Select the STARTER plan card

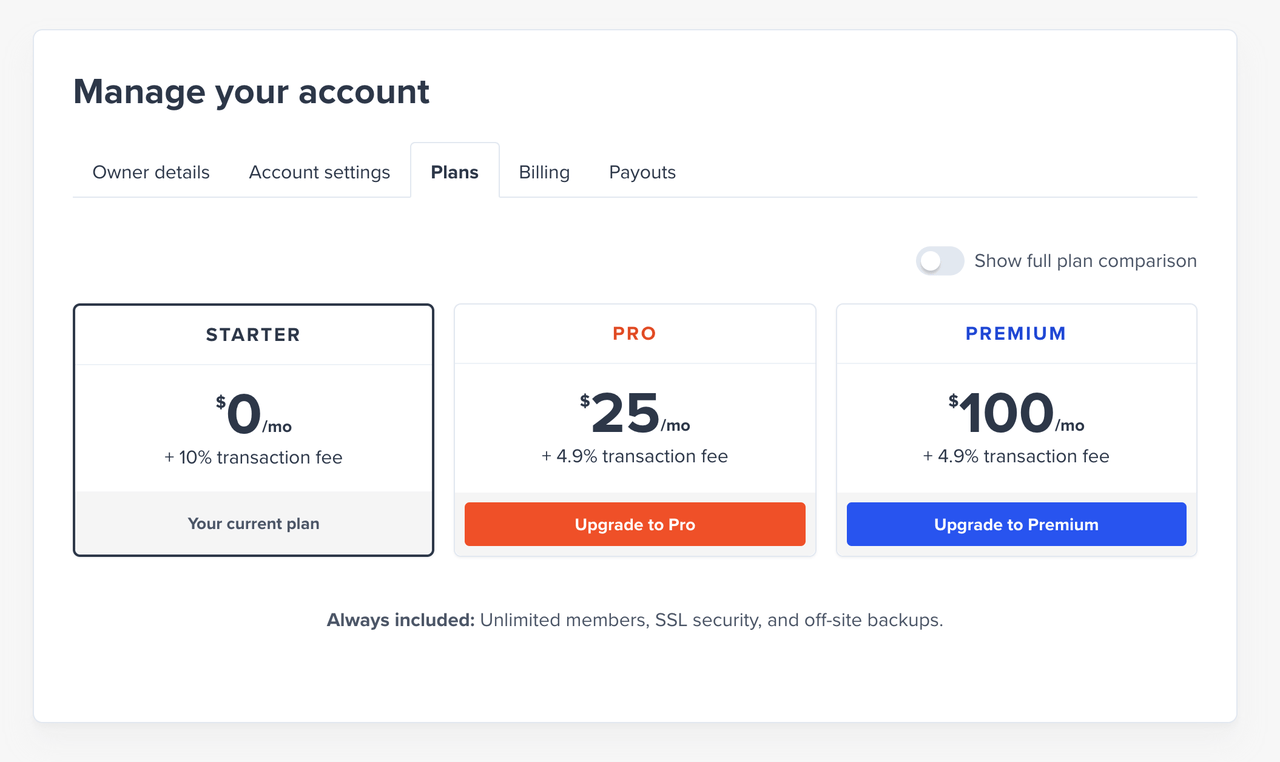[x=253, y=430]
